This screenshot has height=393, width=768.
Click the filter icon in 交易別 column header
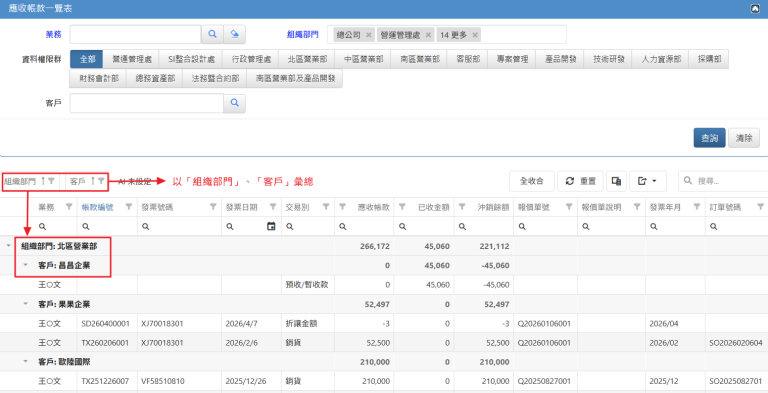[327, 207]
